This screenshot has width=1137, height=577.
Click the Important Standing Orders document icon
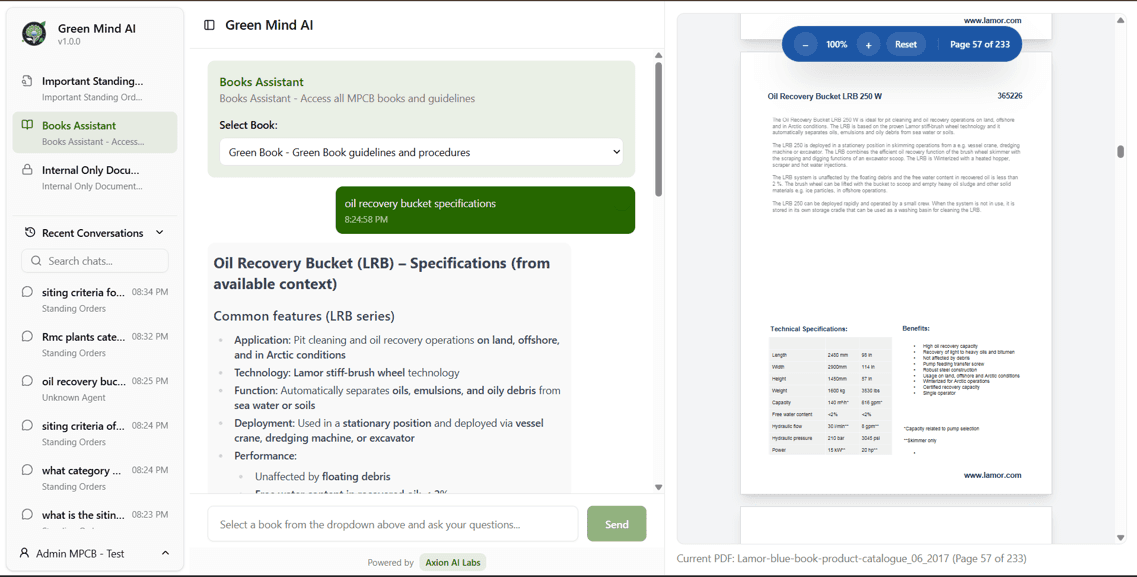pyautogui.click(x=27, y=80)
